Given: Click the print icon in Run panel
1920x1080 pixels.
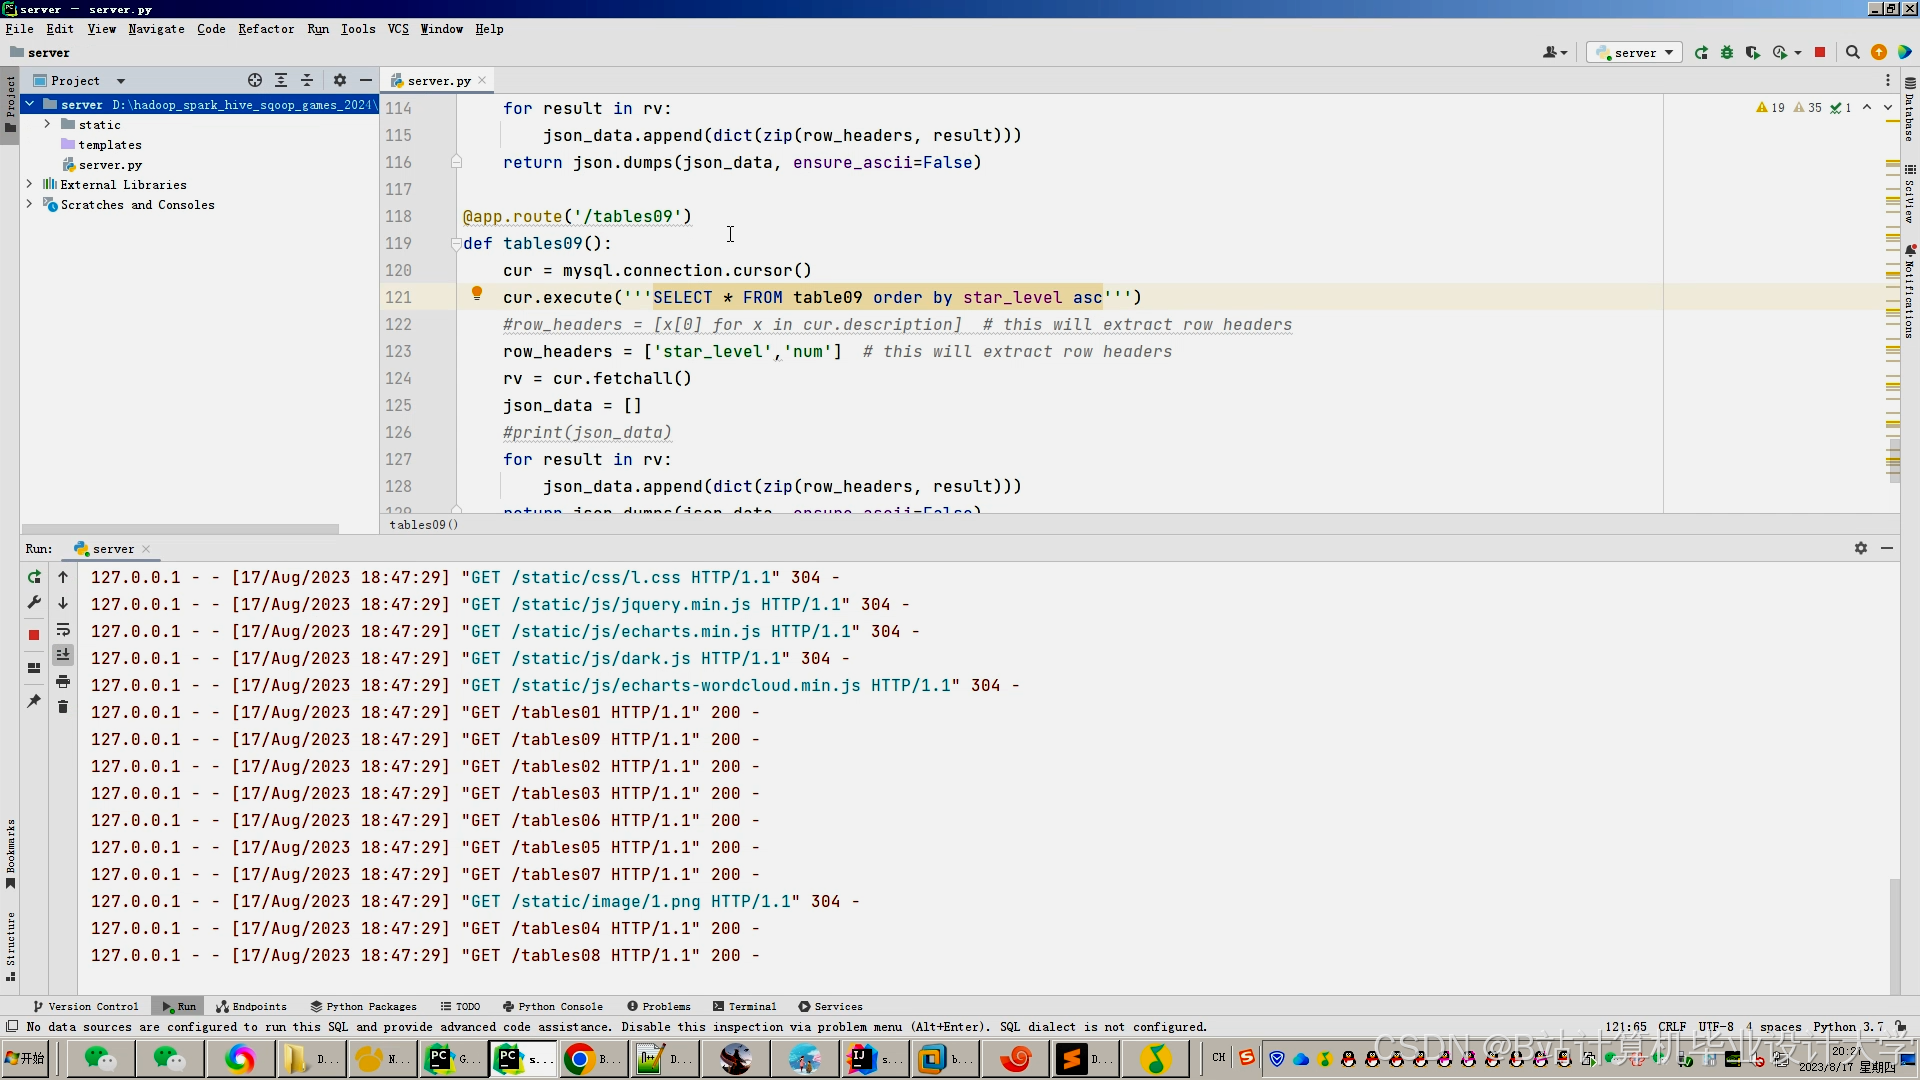Looking at the screenshot, I should (x=63, y=682).
